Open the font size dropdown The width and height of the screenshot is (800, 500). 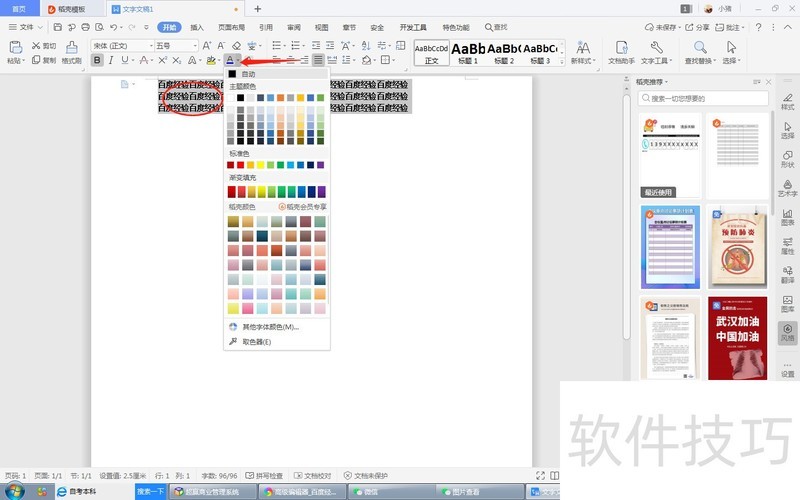196,46
